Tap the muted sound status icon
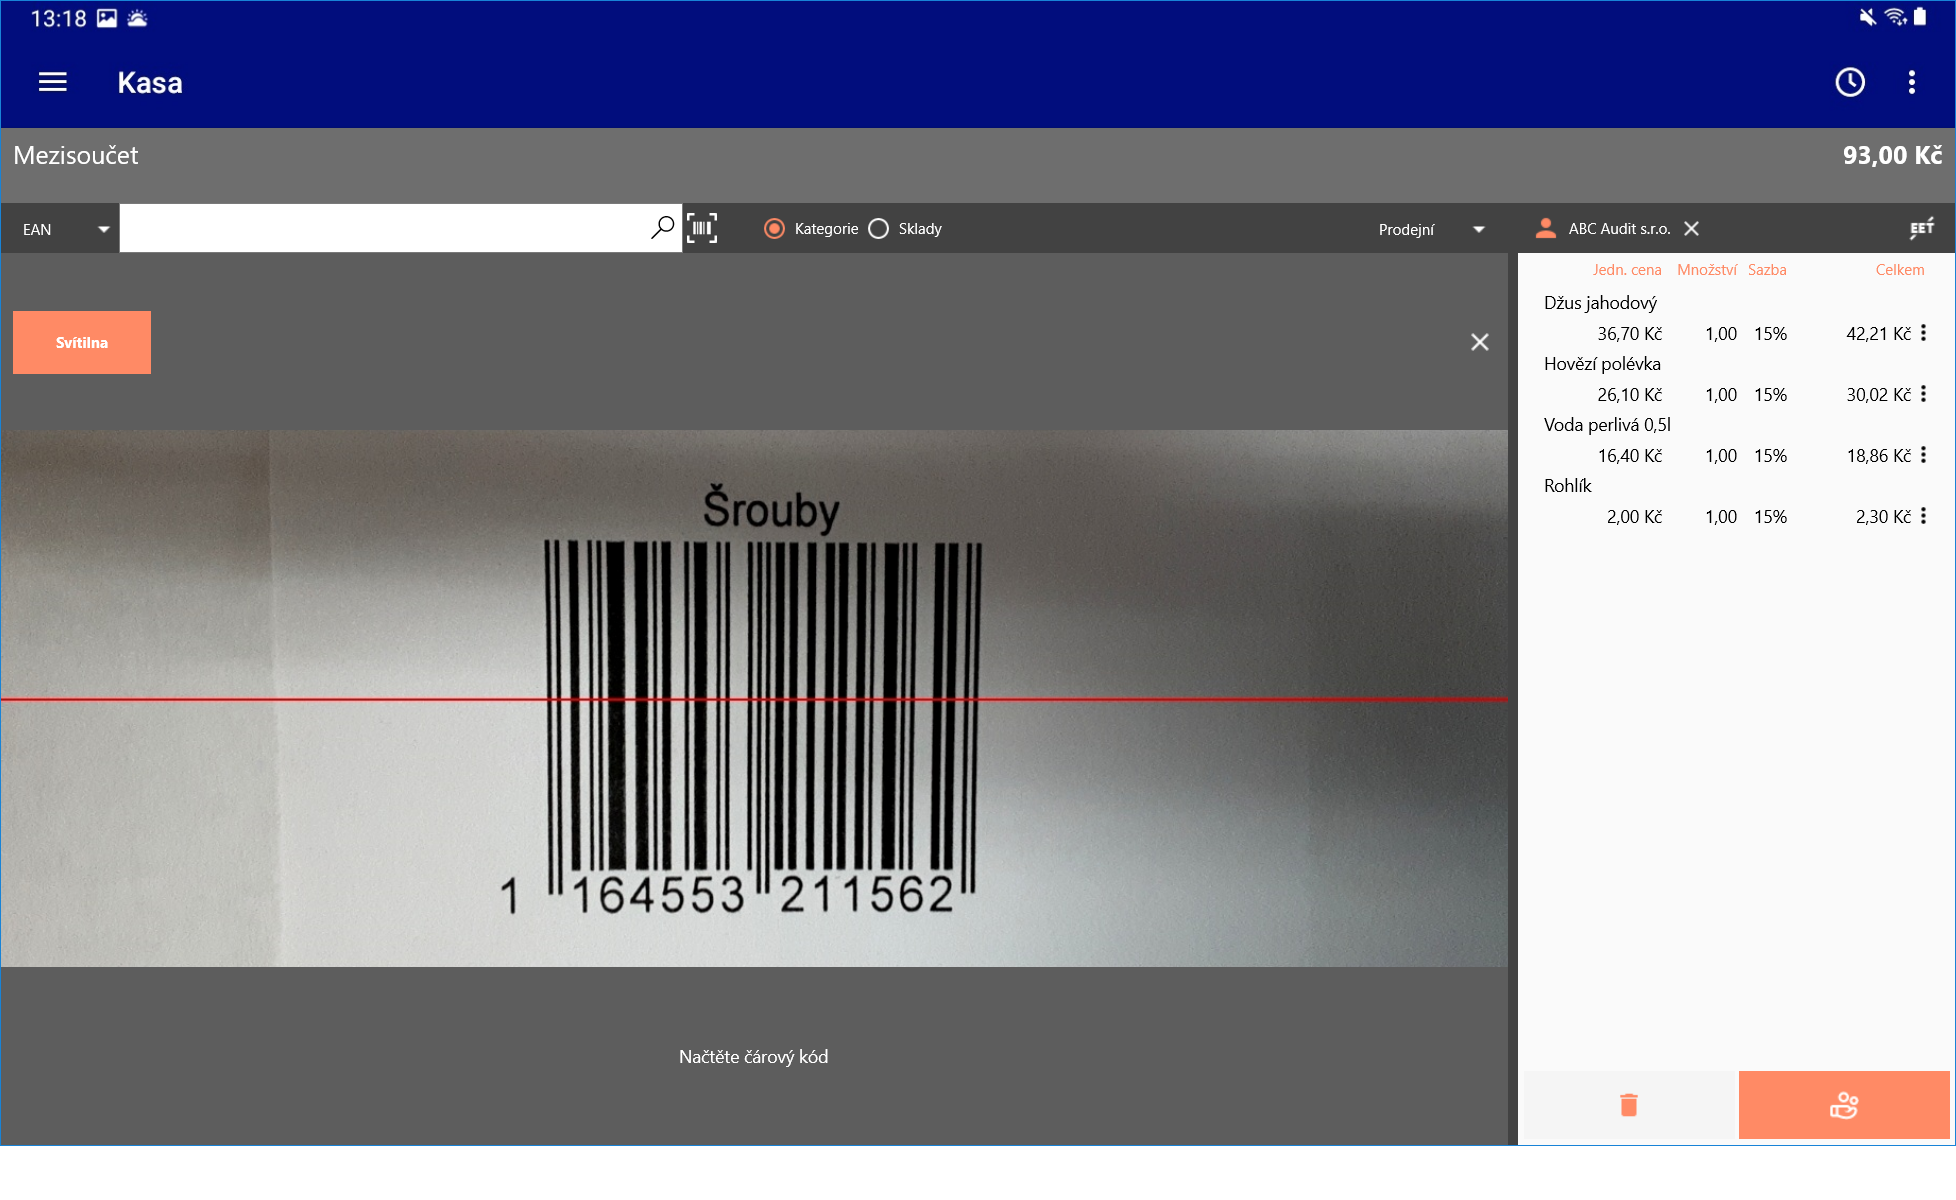This screenshot has height=1200, width=1956. tap(1867, 17)
